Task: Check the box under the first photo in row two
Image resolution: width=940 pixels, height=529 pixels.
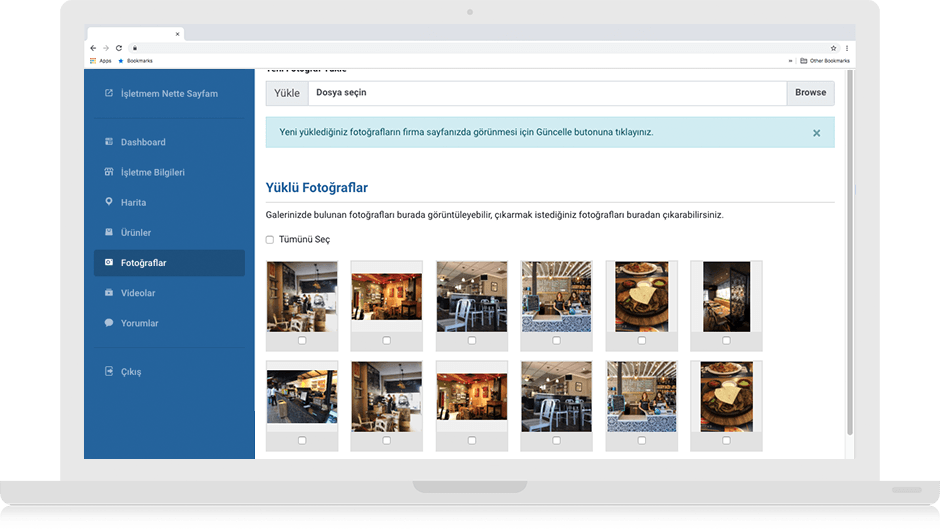Action: 302,440
